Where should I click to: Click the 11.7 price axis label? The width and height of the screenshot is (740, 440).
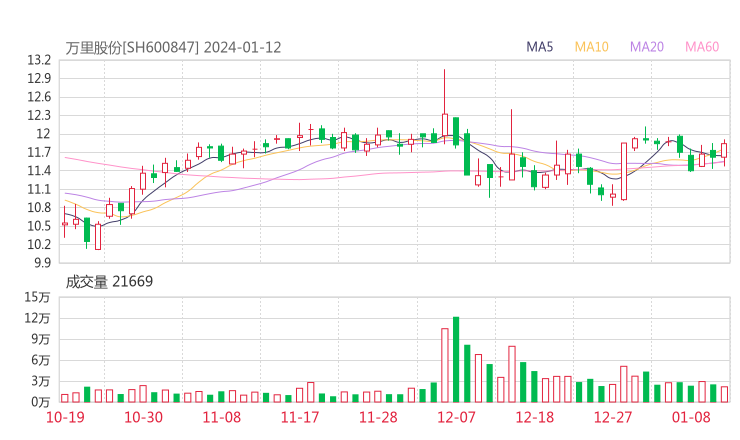click(39, 152)
